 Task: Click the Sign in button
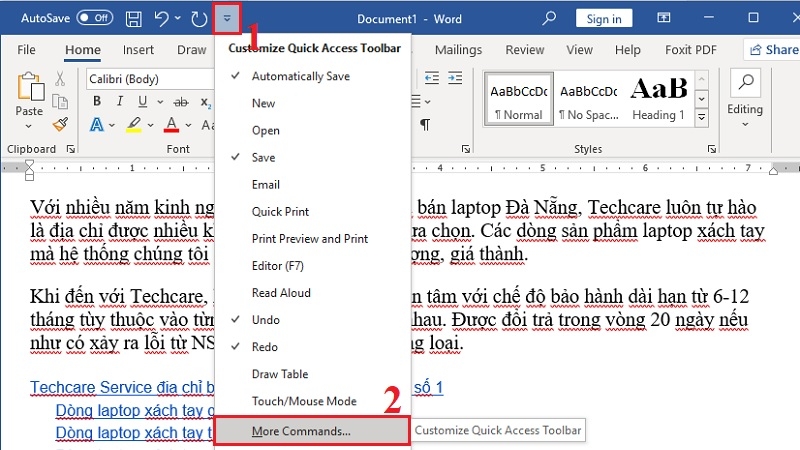[x=604, y=19]
